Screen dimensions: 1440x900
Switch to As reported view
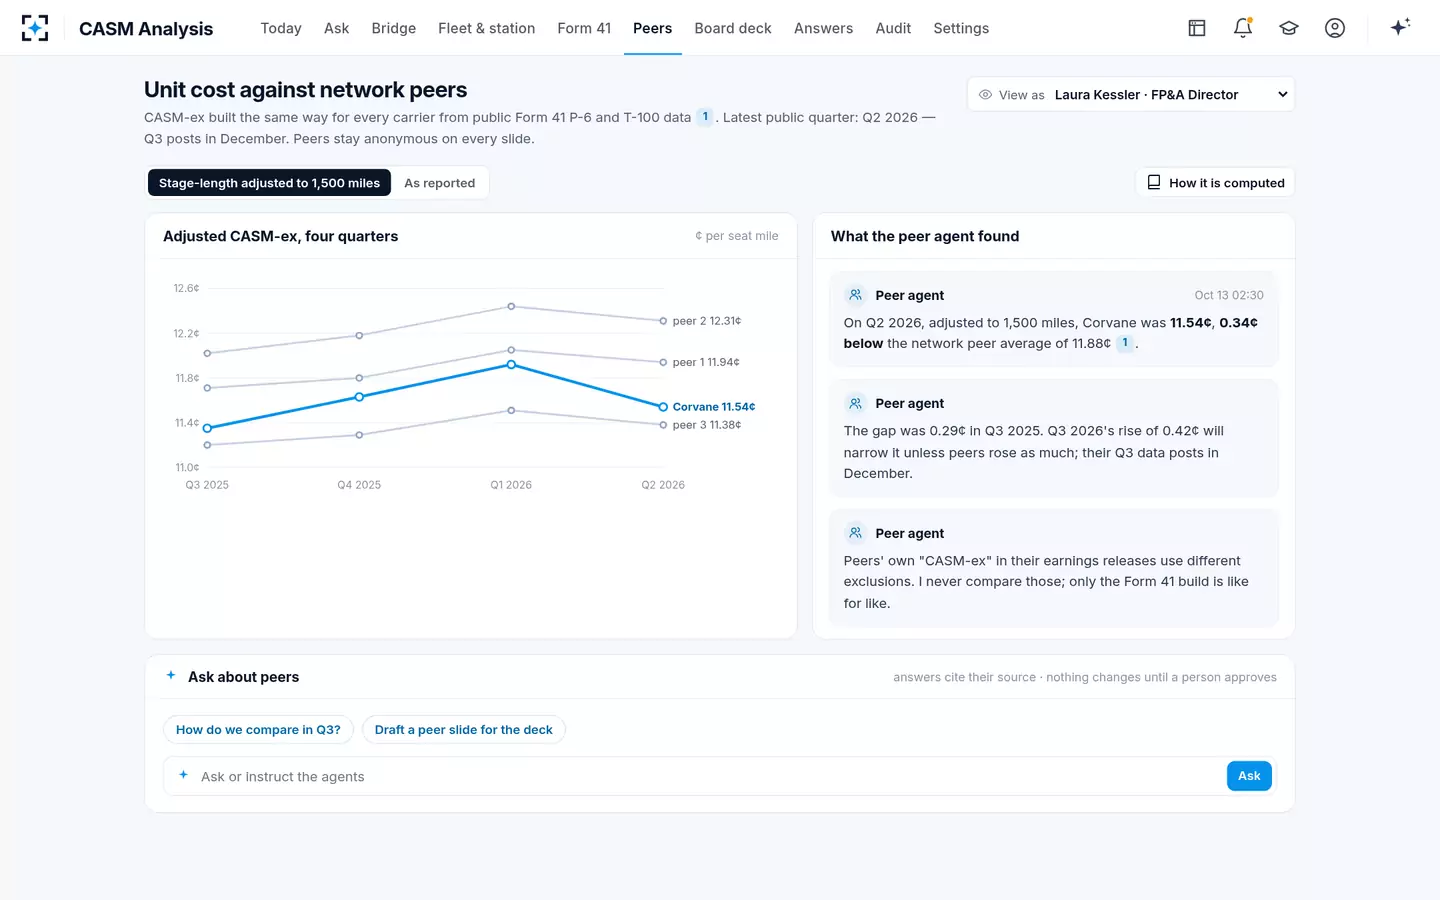click(x=440, y=183)
